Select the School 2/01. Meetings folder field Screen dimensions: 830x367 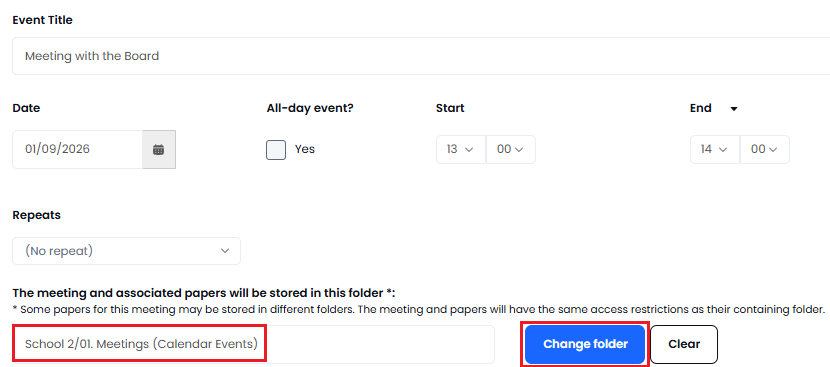(254, 344)
